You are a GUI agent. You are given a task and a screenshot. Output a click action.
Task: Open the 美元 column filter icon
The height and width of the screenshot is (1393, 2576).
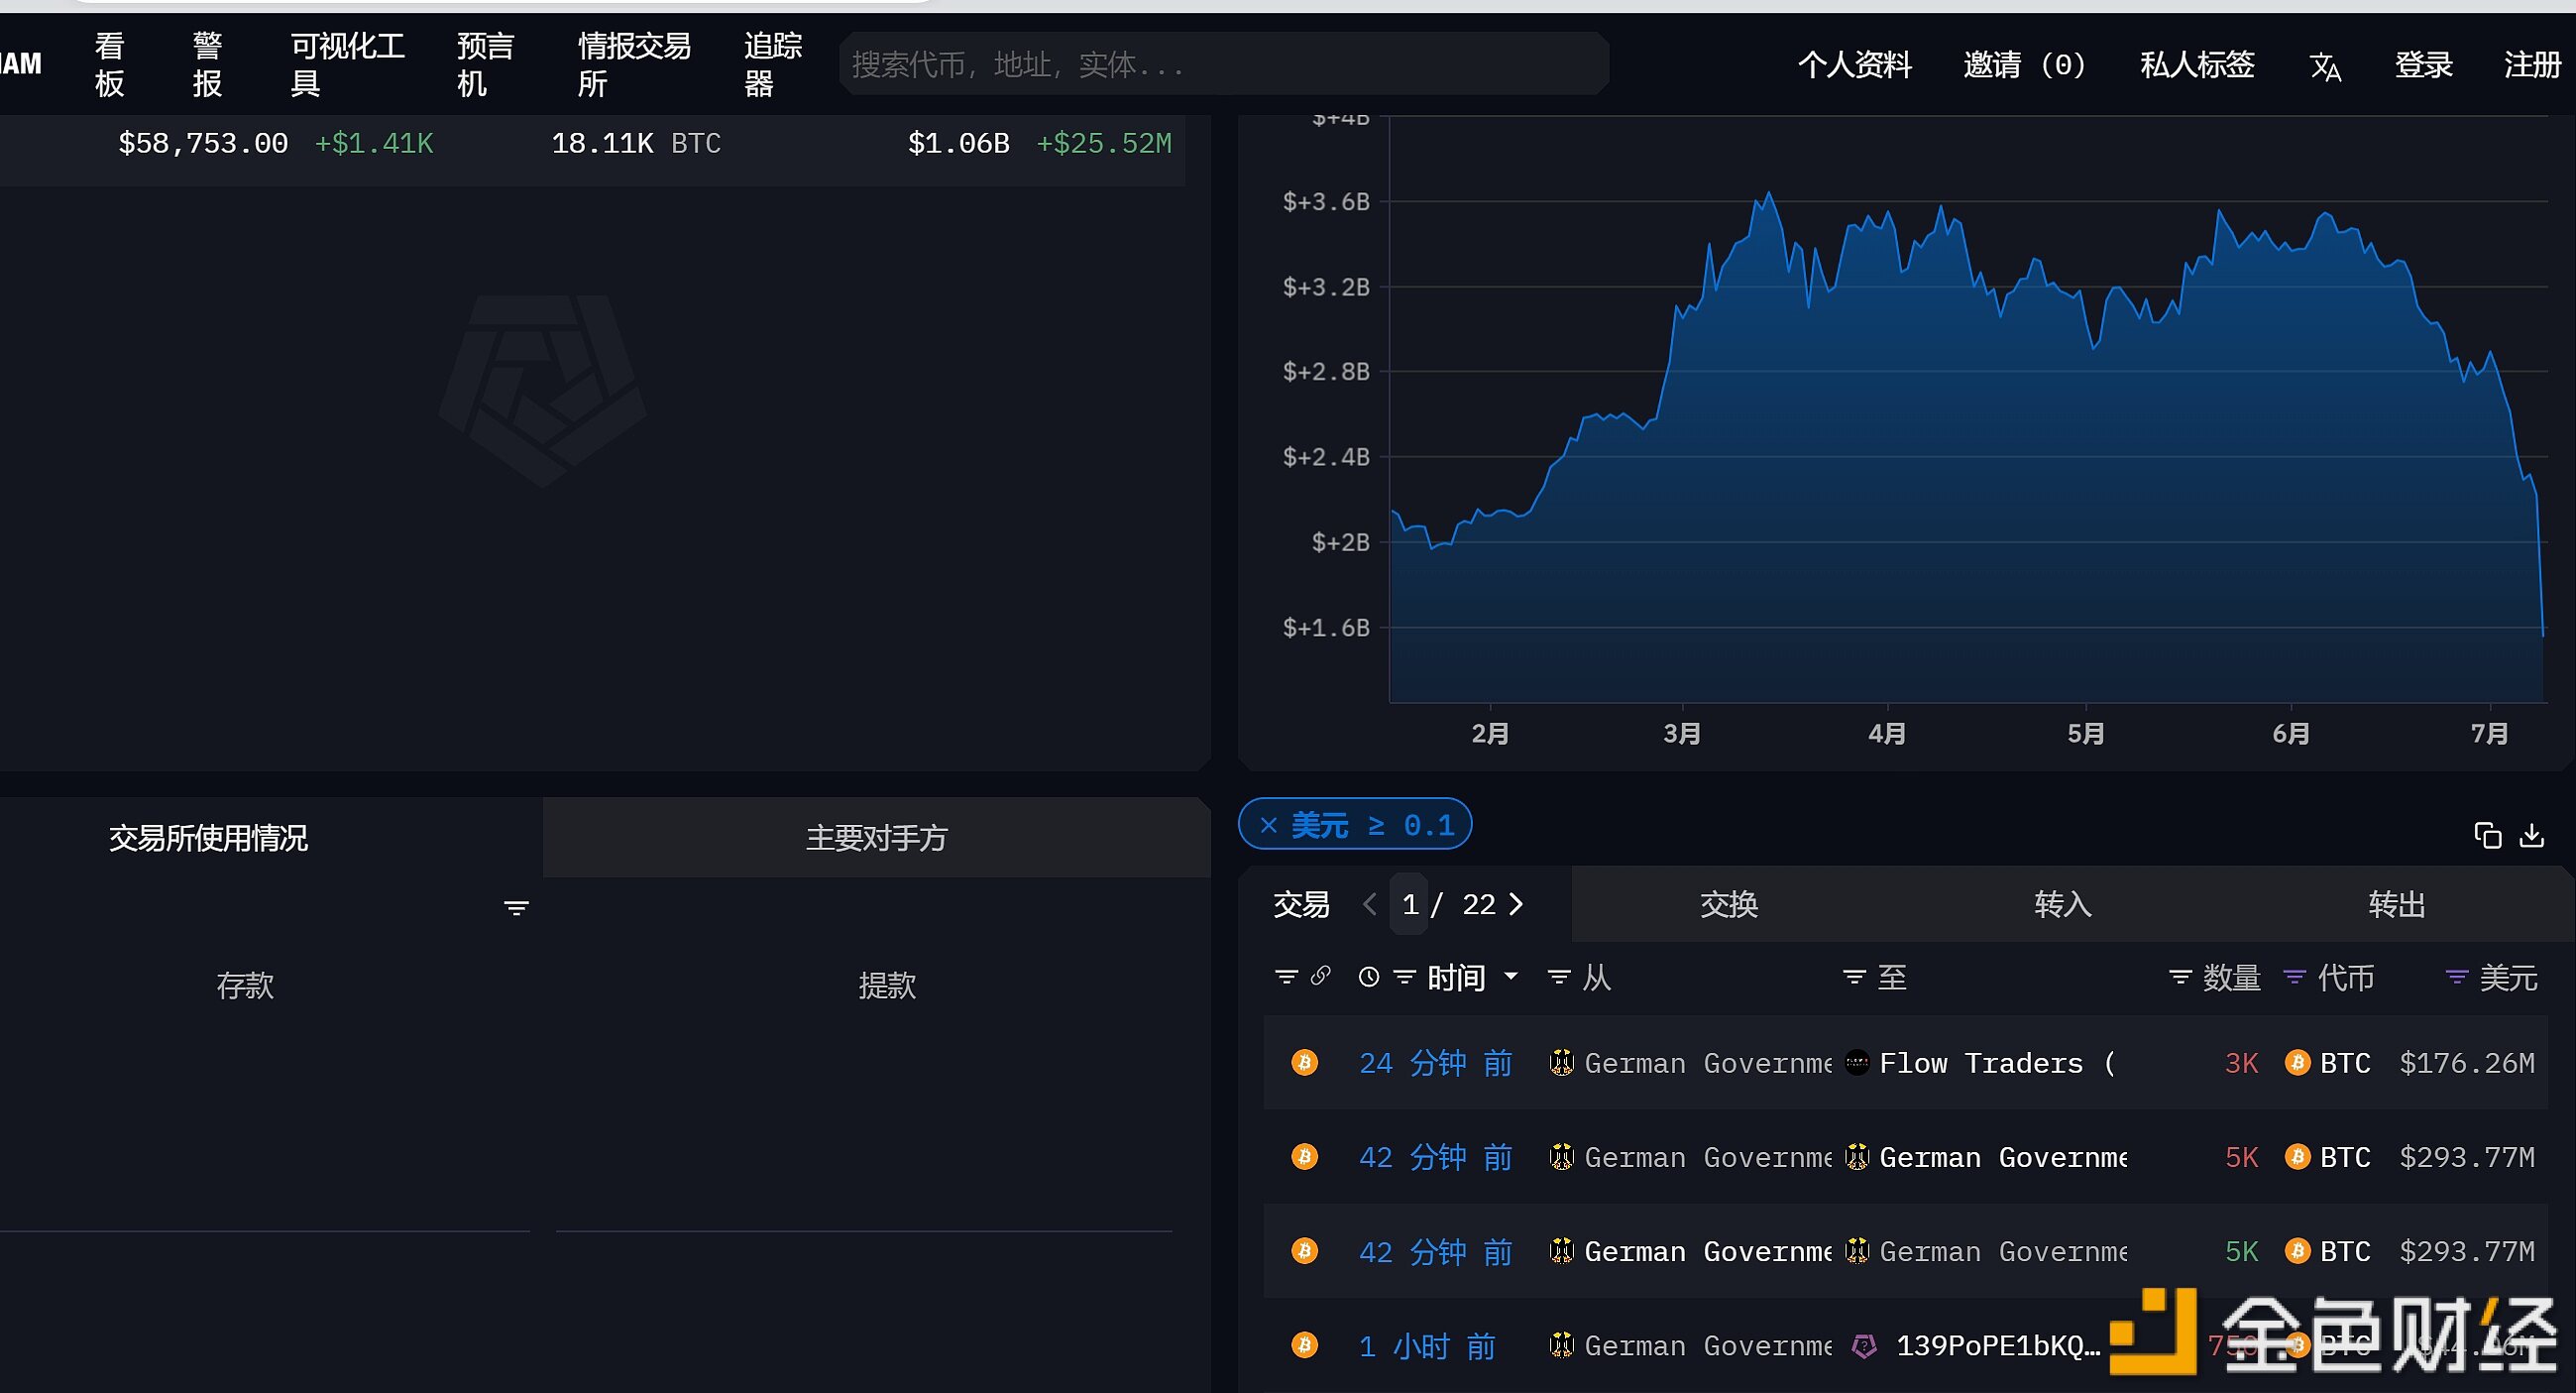(x=2456, y=977)
